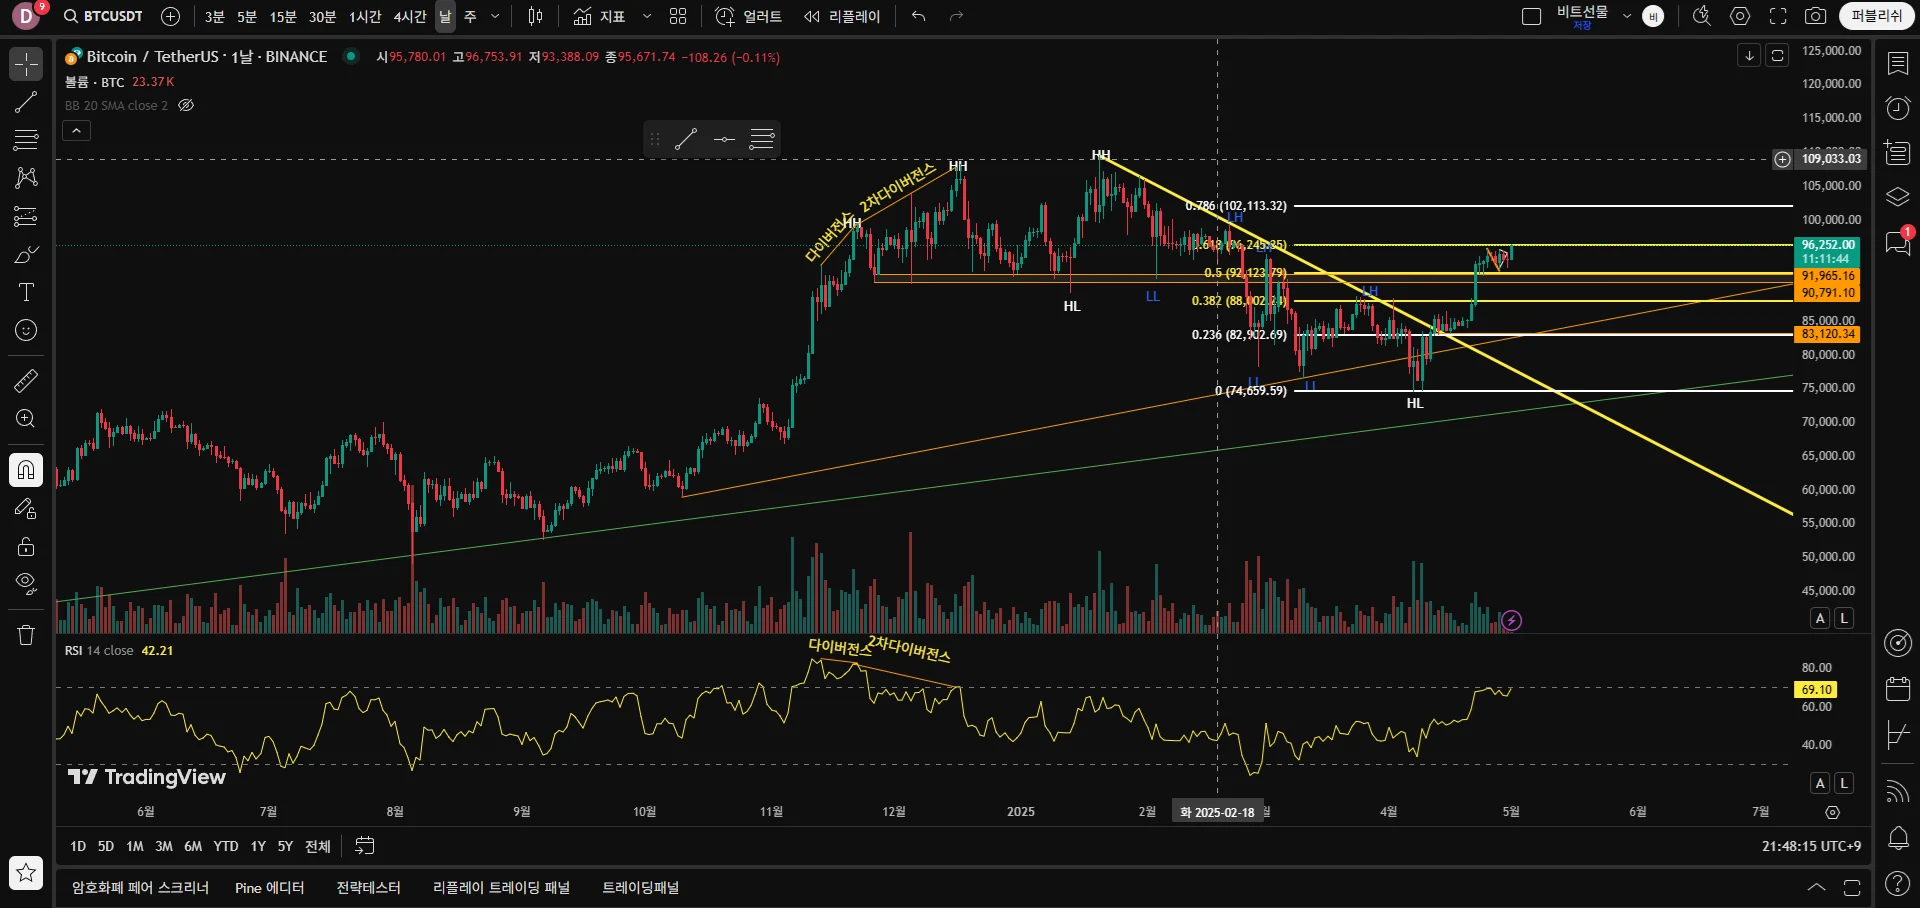Image resolution: width=1920 pixels, height=908 pixels.
Task: Open the go-to-date calendar icon
Action: coord(365,846)
